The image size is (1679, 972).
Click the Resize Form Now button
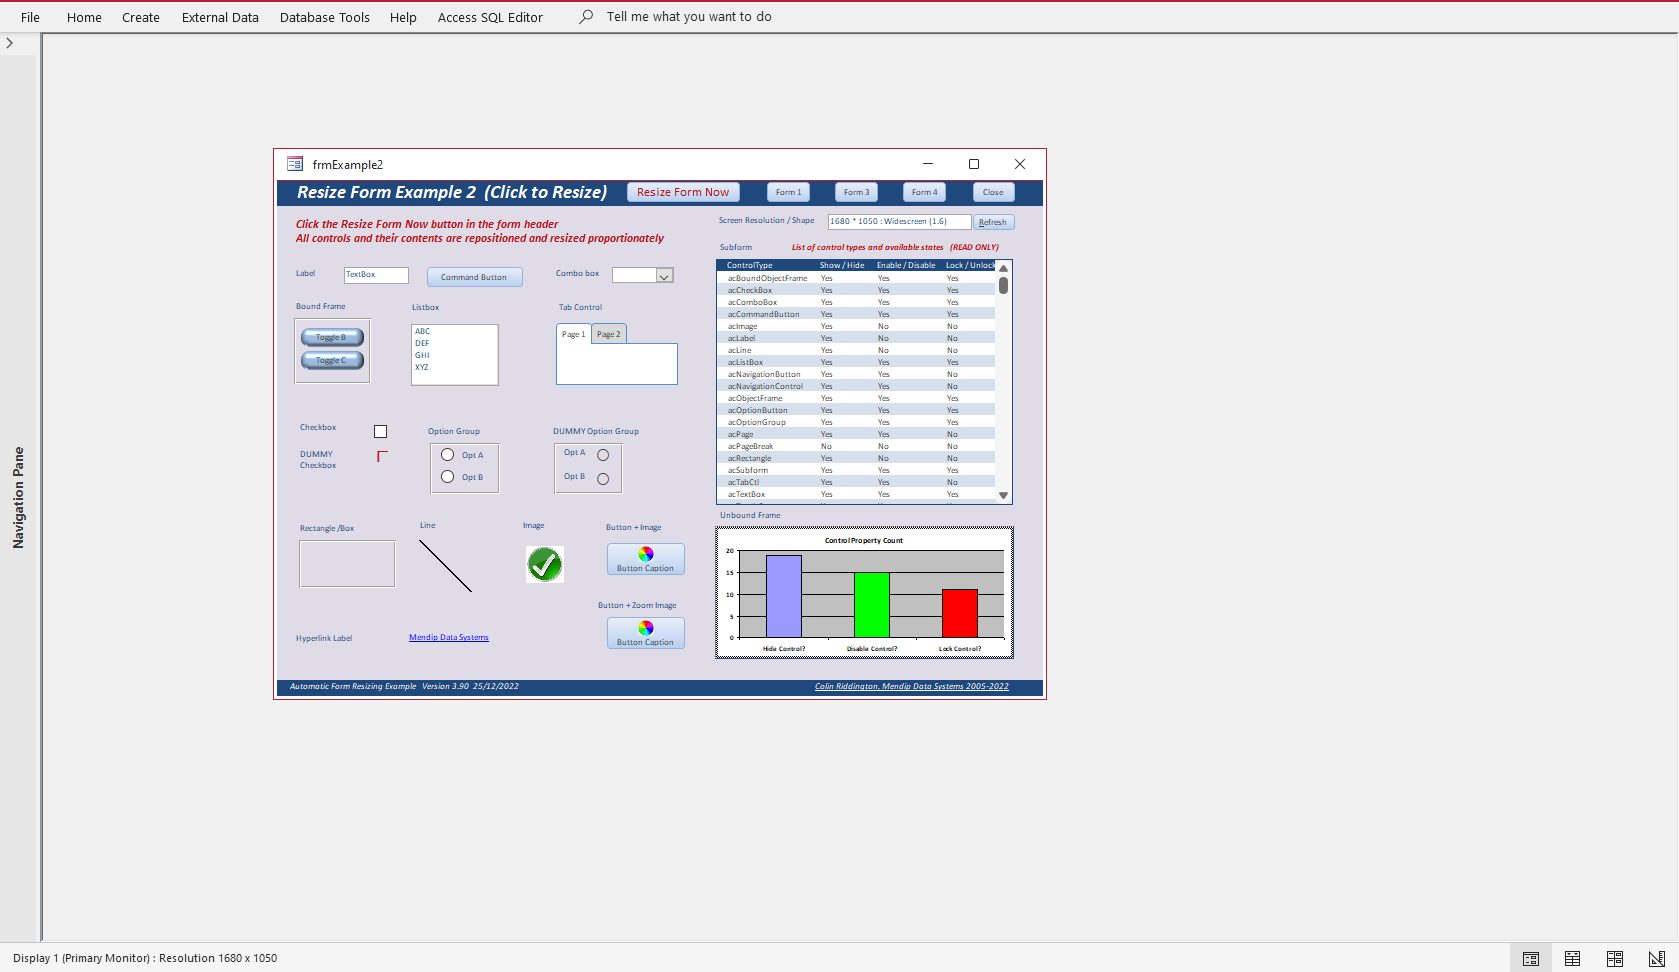[x=683, y=192]
